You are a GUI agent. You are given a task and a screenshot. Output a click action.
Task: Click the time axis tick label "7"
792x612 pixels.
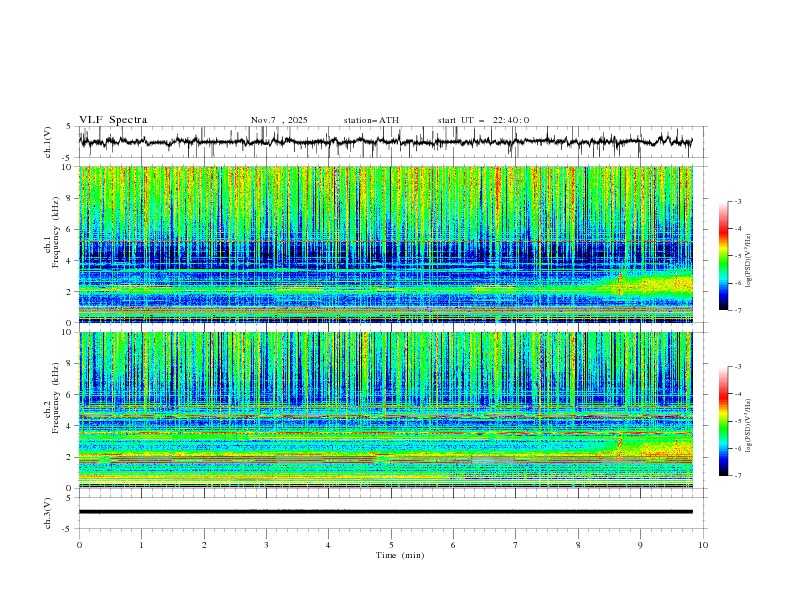[x=516, y=545]
